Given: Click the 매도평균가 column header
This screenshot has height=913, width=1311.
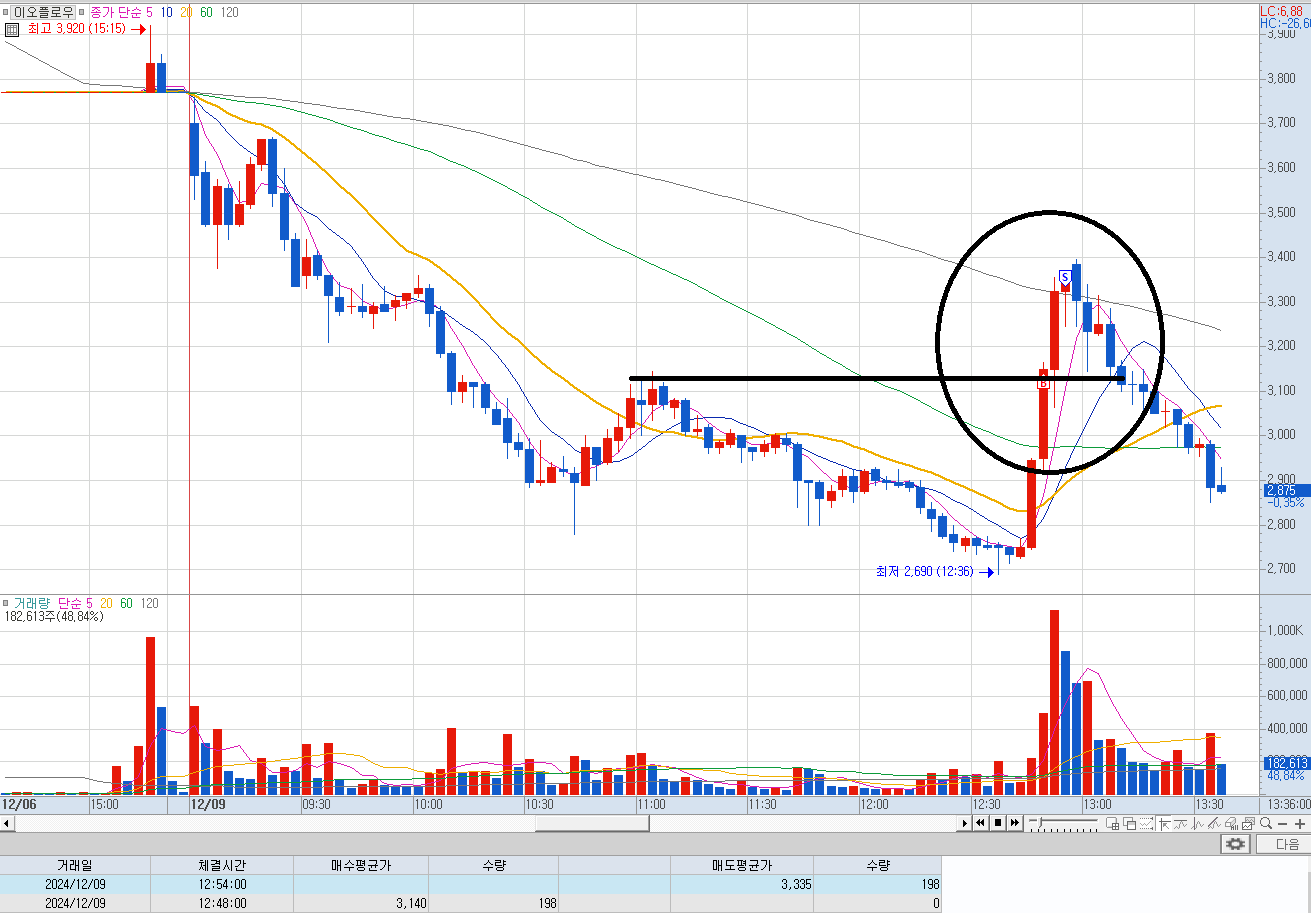Looking at the screenshot, I should (742, 865).
